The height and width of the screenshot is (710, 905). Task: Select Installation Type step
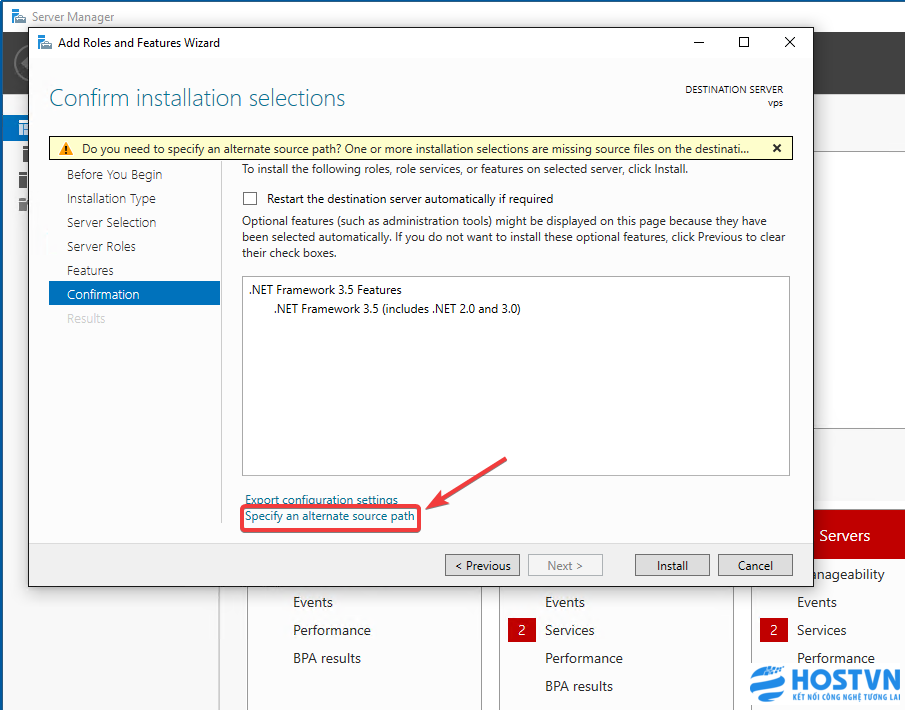coord(111,199)
